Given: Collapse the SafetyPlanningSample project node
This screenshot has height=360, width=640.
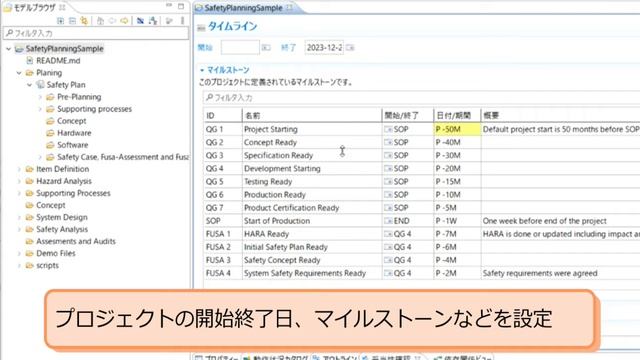Looking at the screenshot, I should [9, 49].
